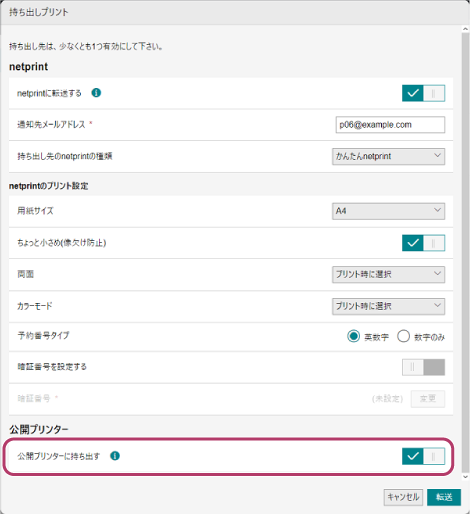Select 英数字 radio button
470x514 pixels.
(353, 336)
